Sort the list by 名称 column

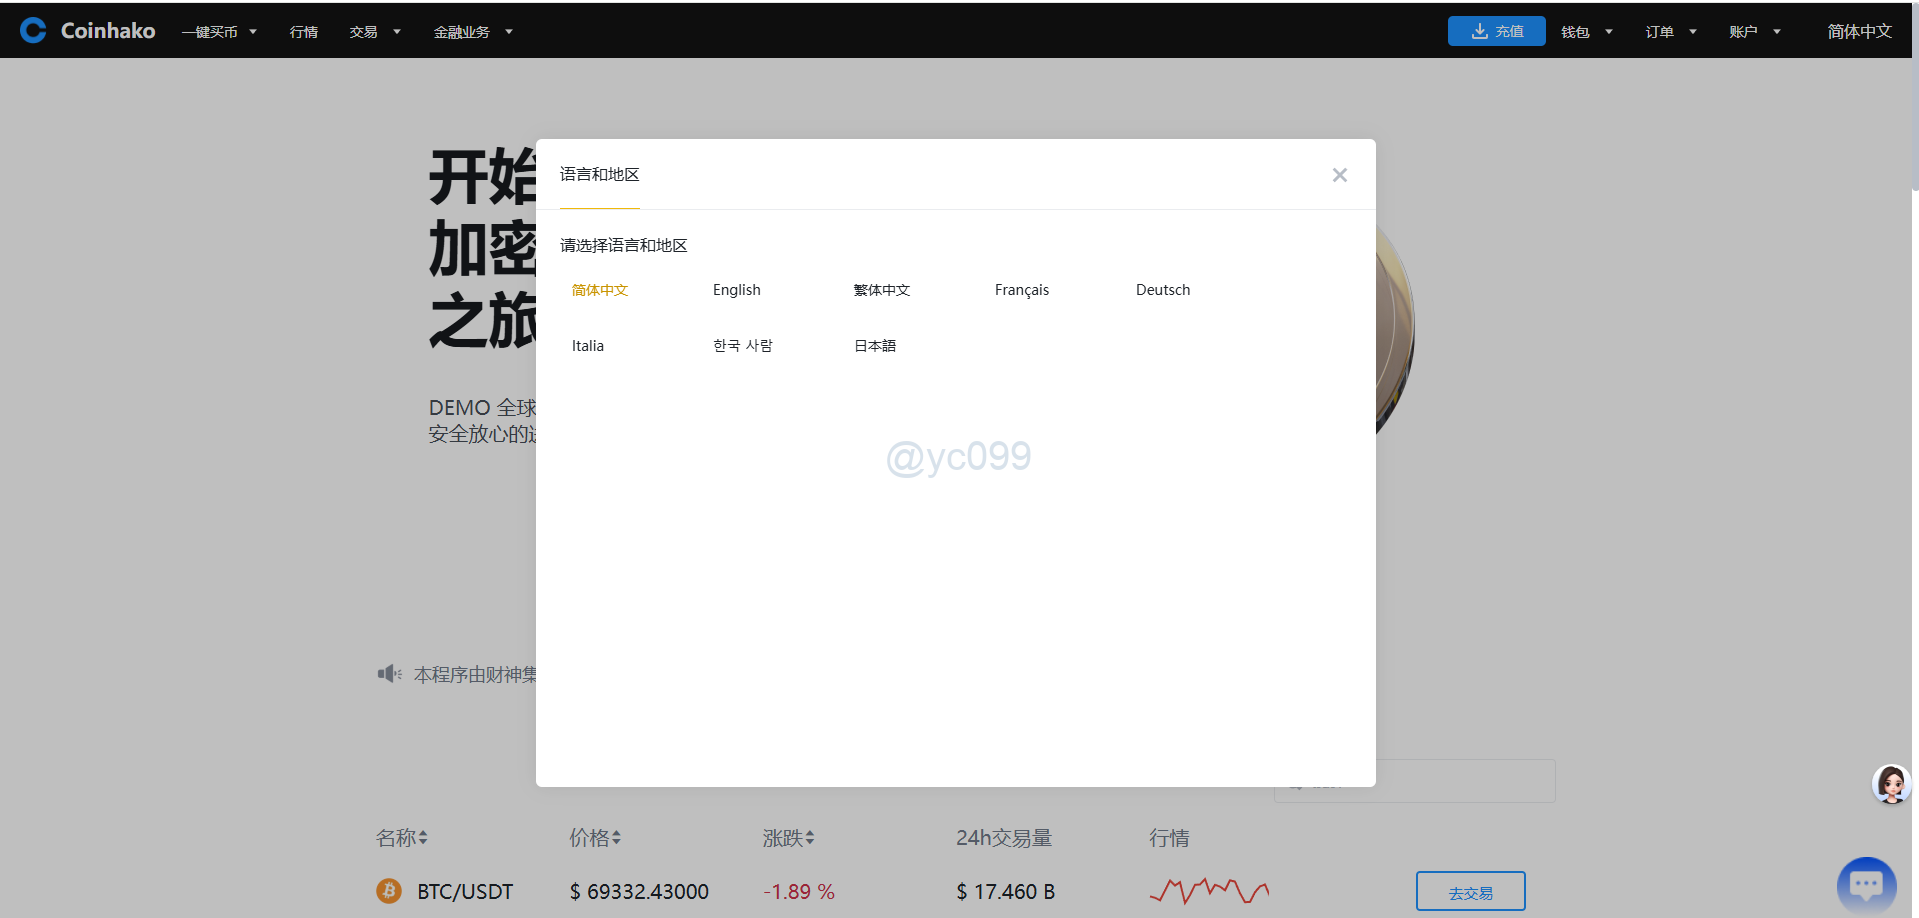tap(402, 838)
